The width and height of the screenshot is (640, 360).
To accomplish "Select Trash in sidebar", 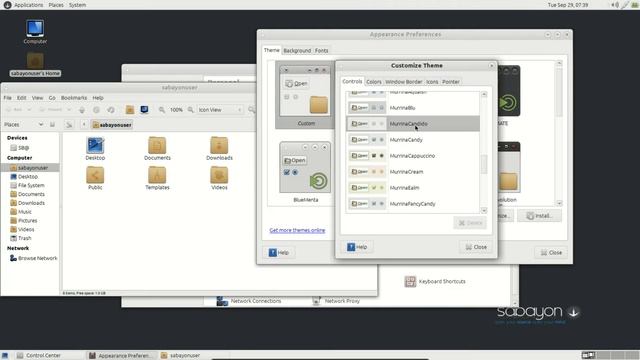I will point(24,238).
